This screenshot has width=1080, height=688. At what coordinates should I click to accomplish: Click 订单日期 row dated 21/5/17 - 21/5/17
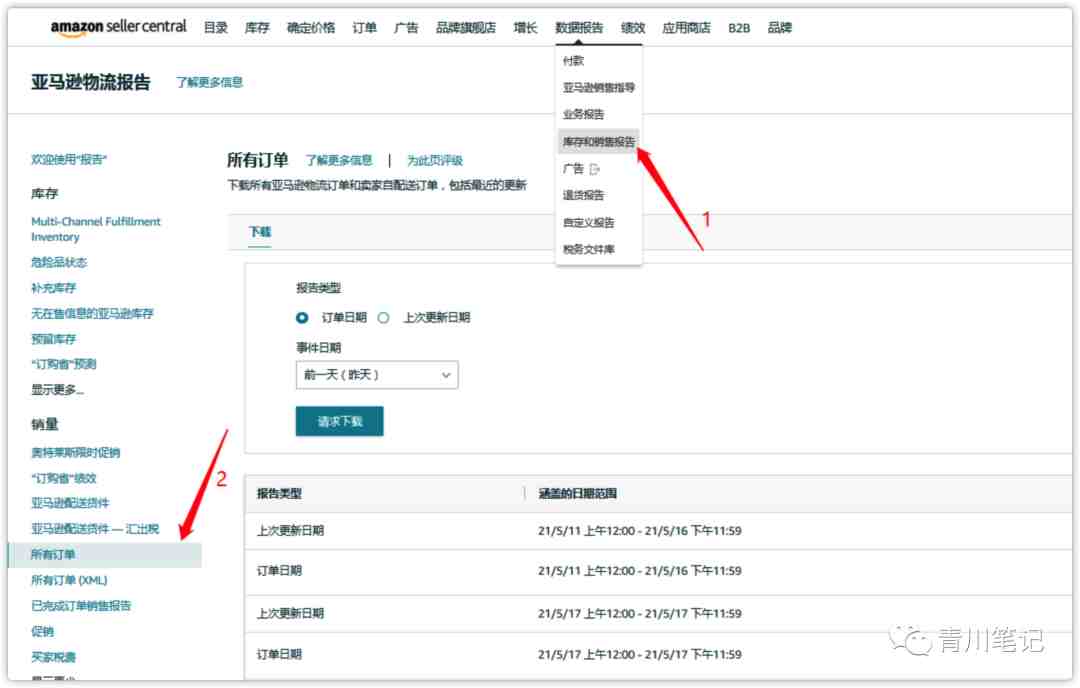coord(658,654)
